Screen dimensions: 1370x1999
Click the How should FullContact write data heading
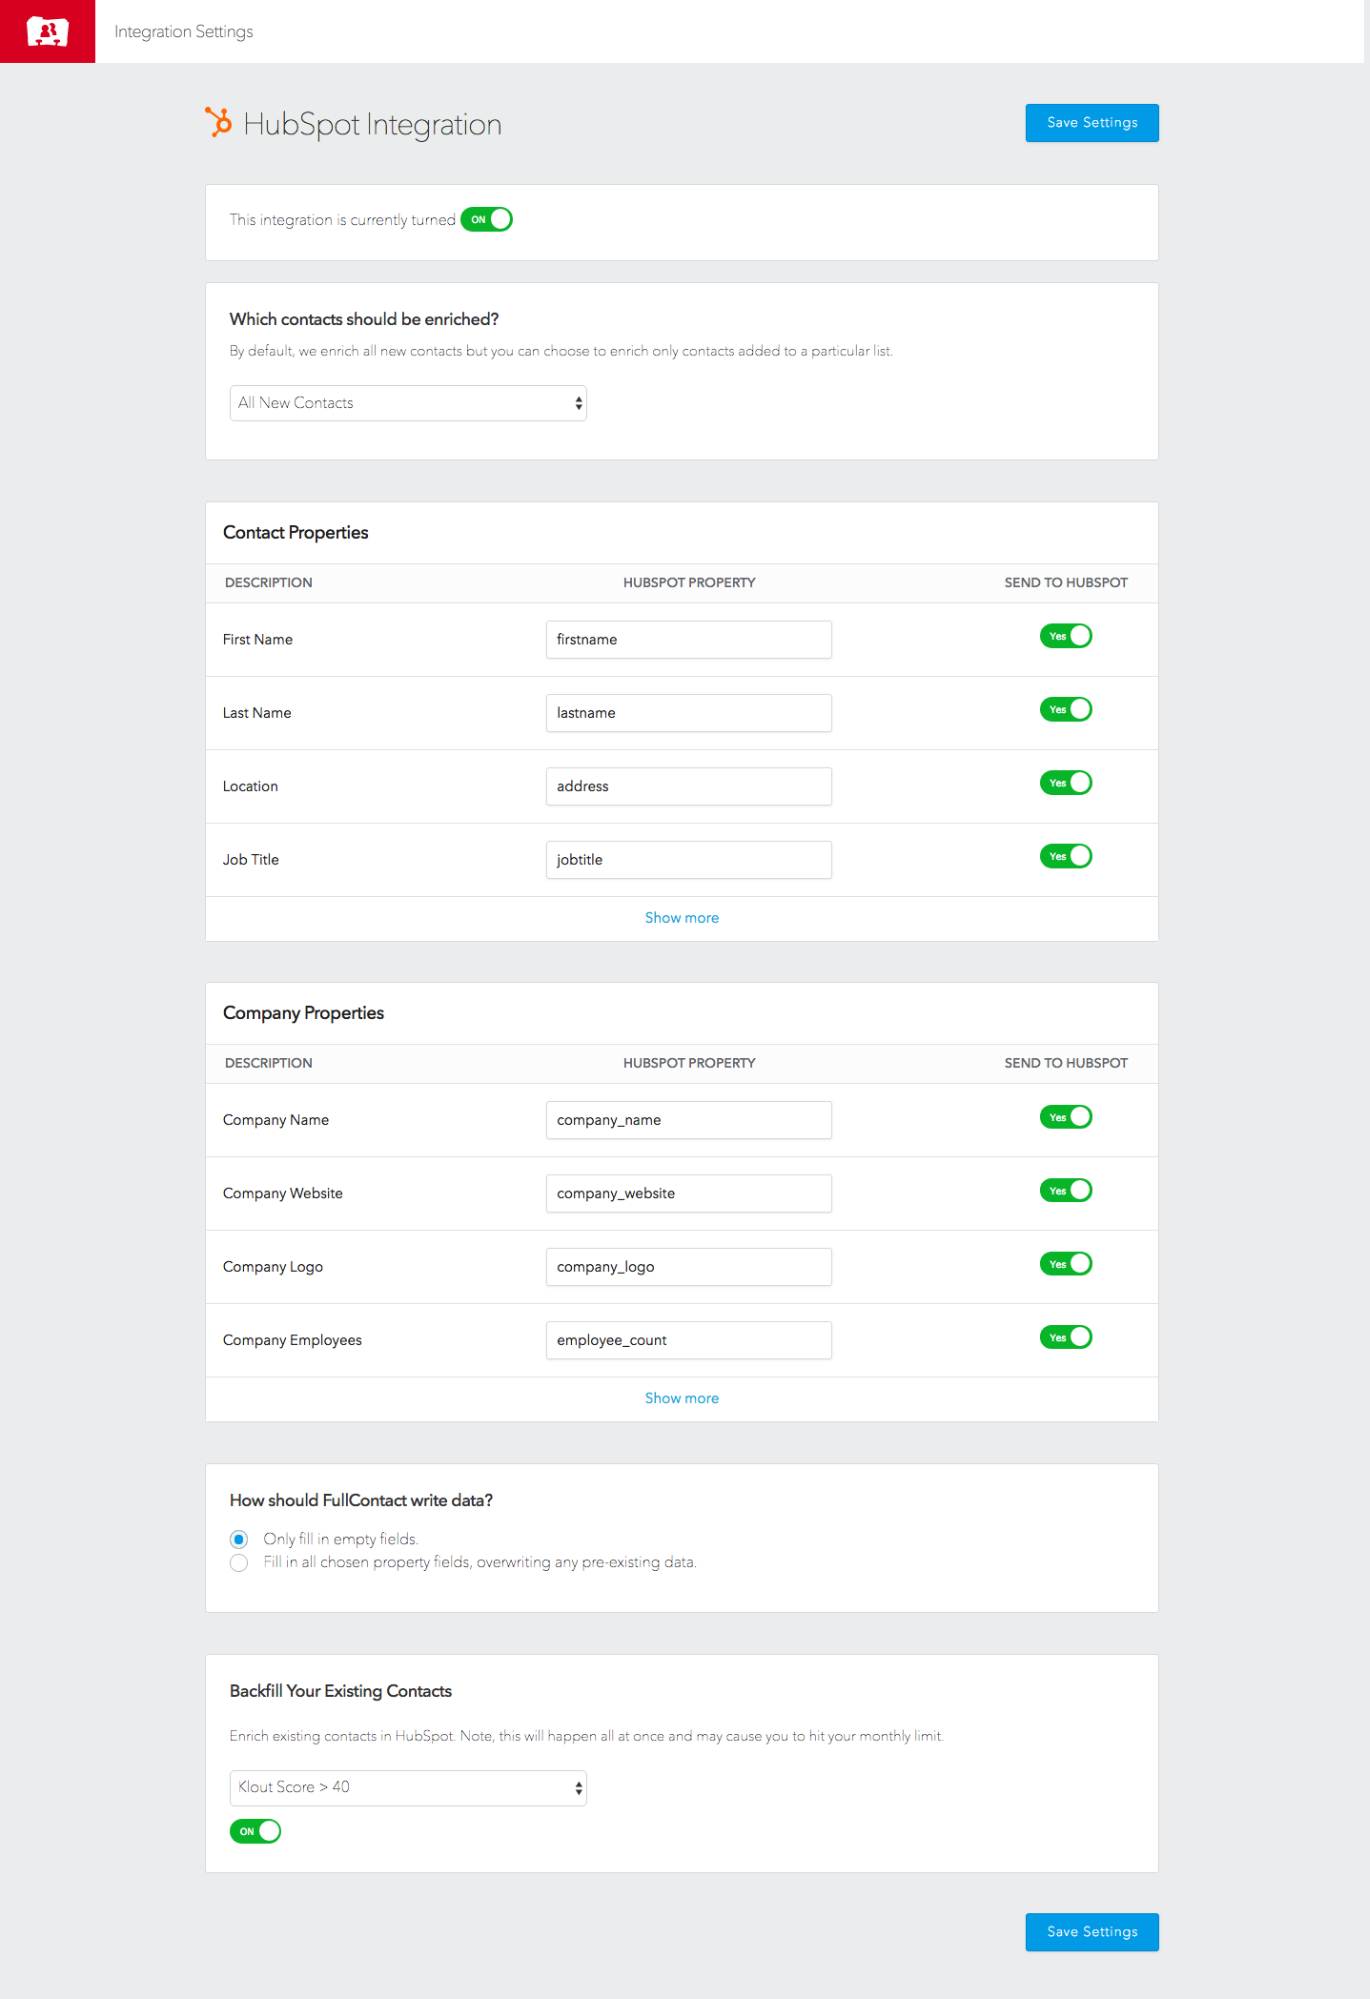[361, 1500]
